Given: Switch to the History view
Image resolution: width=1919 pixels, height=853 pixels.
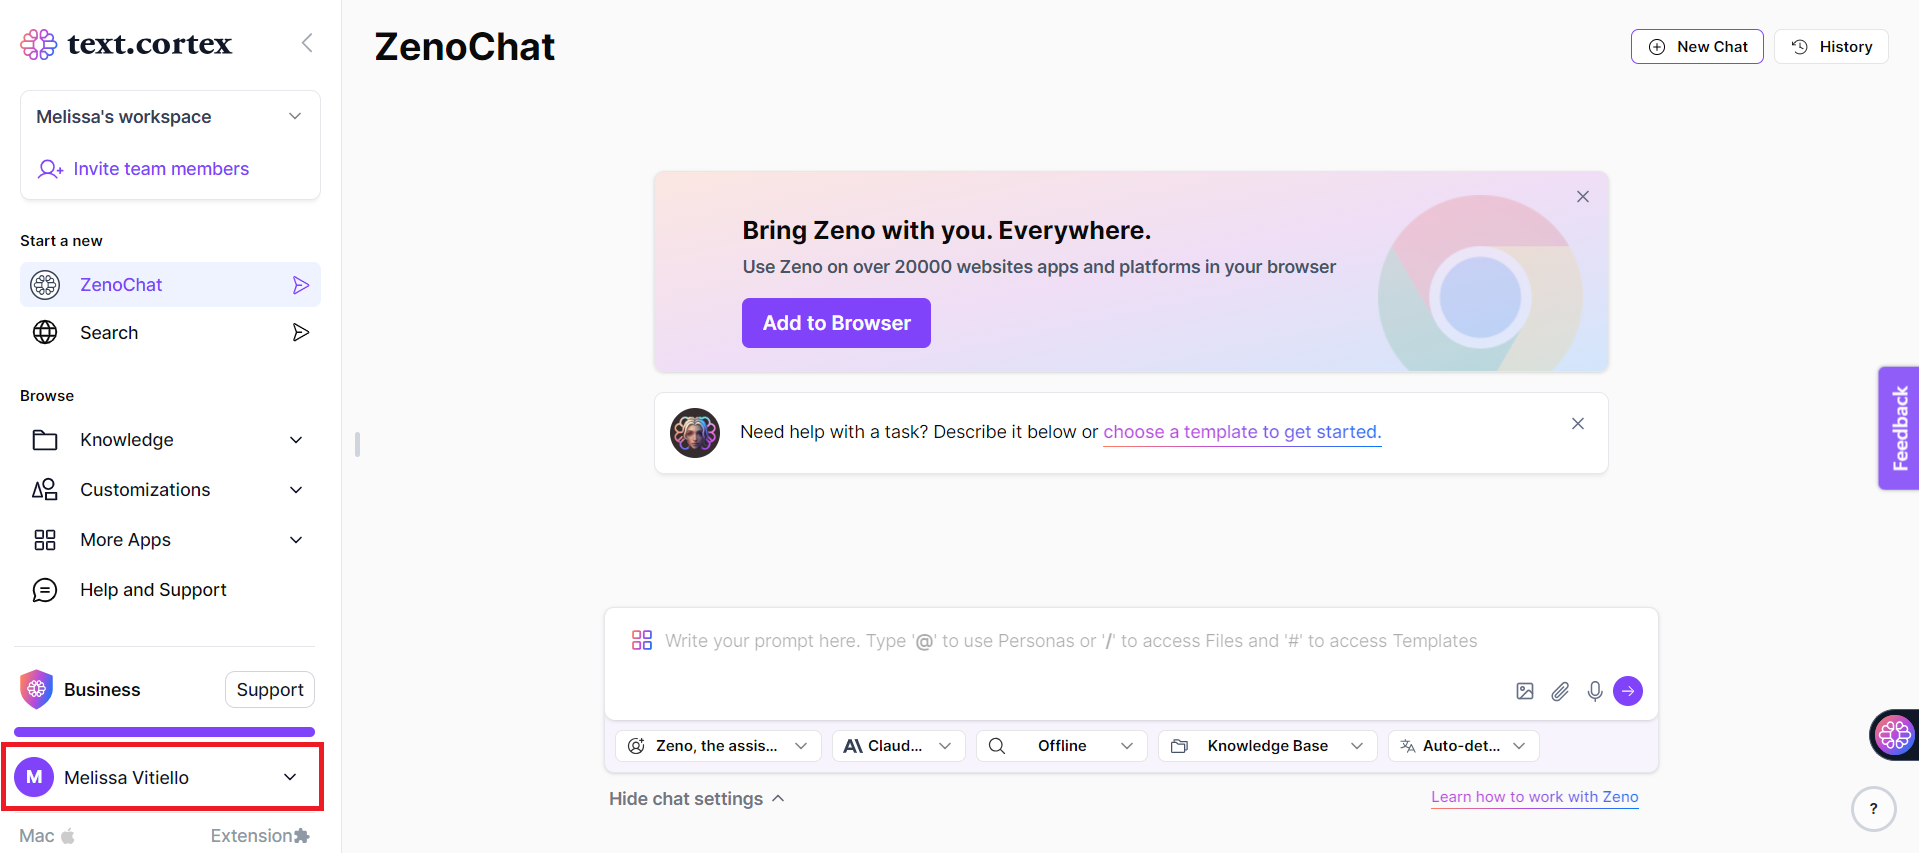Looking at the screenshot, I should pyautogui.click(x=1830, y=46).
